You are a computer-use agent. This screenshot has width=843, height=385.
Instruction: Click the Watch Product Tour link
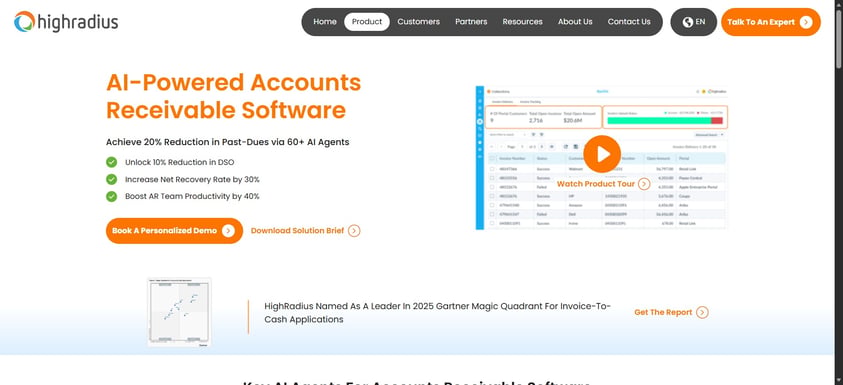pyautogui.click(x=603, y=184)
